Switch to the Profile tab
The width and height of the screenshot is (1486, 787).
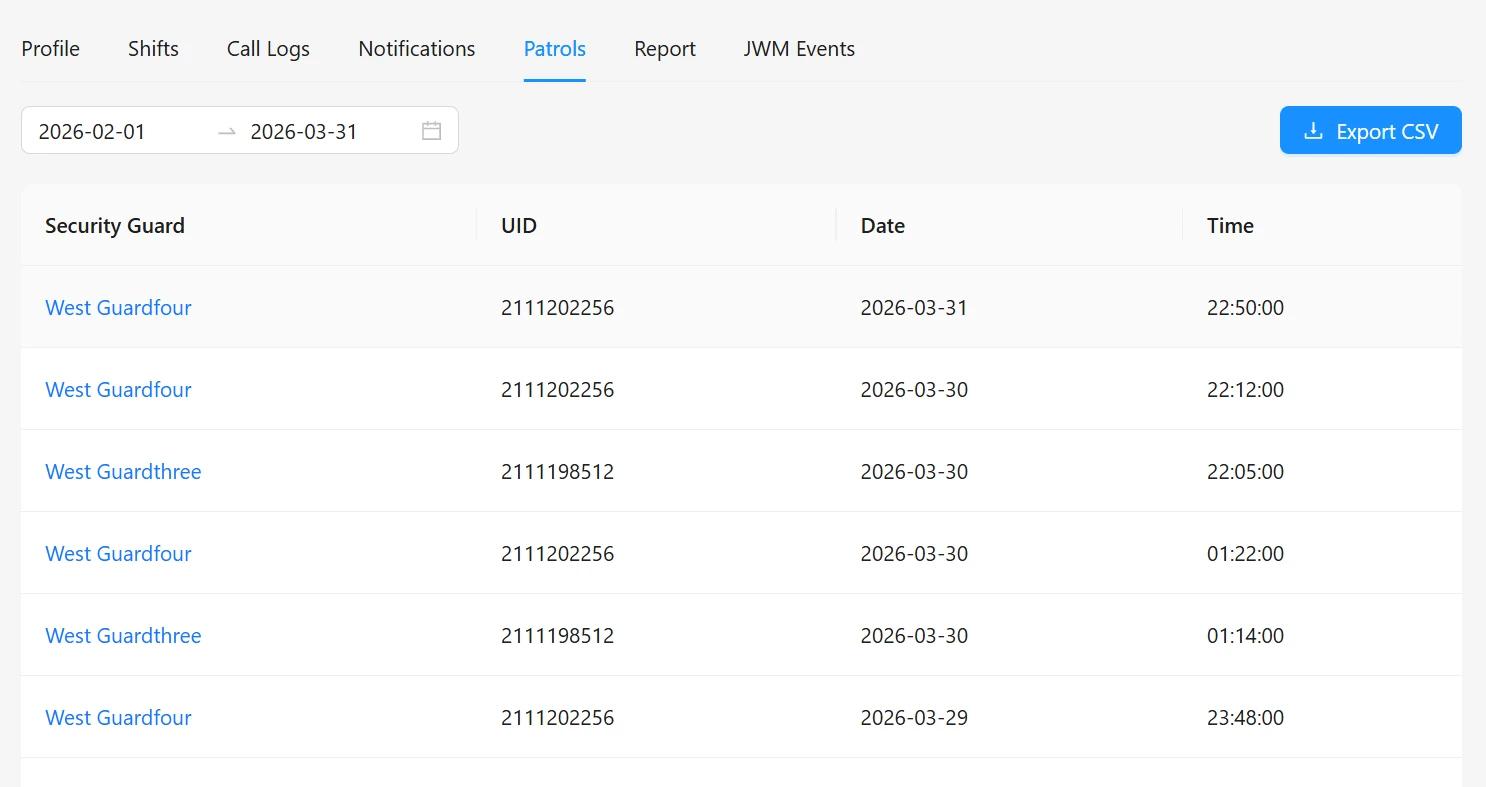pyautogui.click(x=51, y=49)
